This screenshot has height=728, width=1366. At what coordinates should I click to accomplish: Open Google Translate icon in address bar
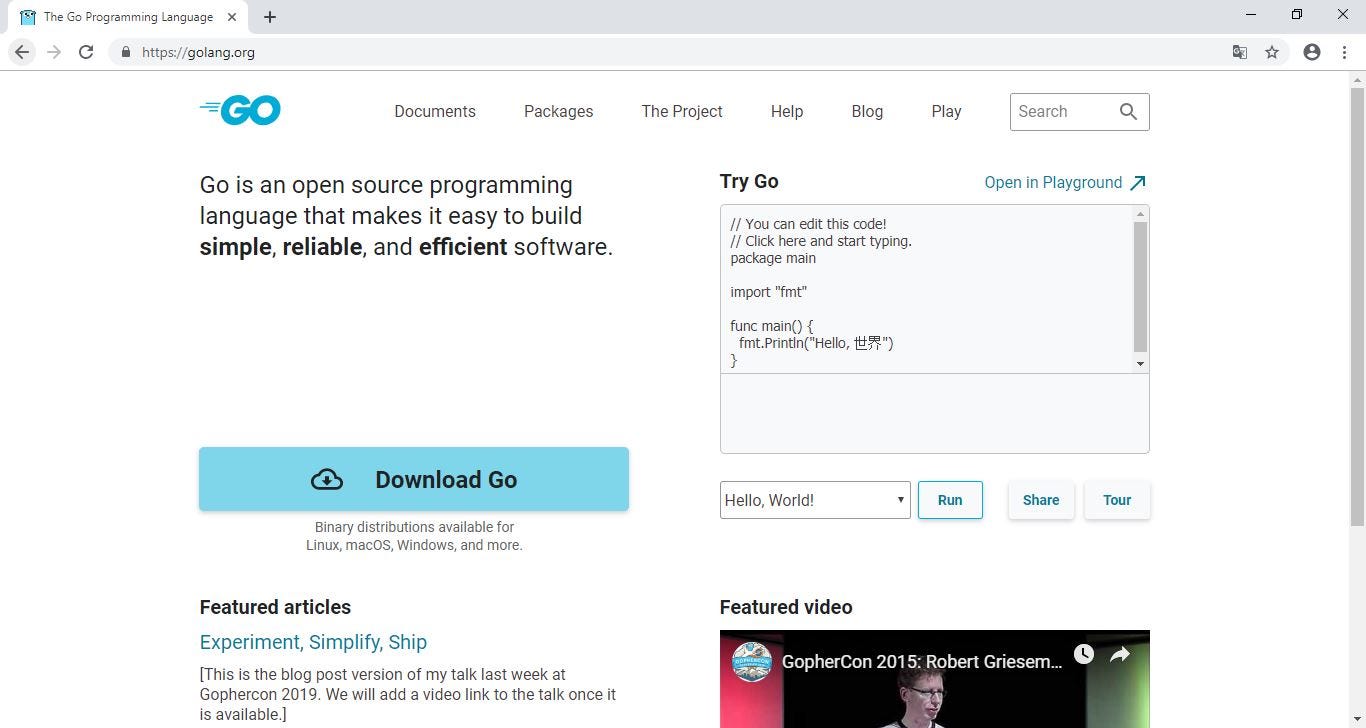point(1240,51)
